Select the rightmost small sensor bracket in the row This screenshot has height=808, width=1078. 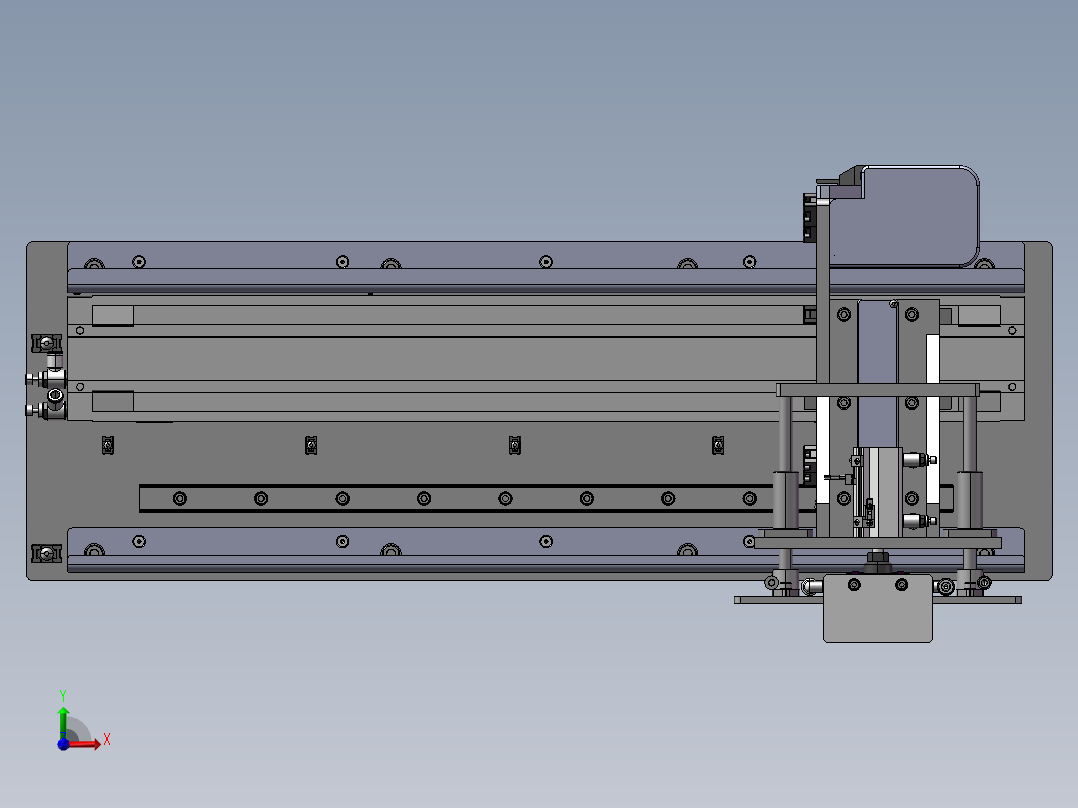[718, 446]
